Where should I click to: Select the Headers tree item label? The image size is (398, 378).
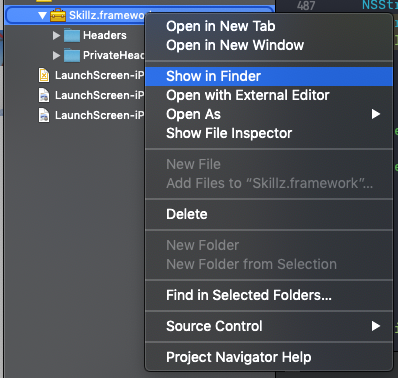(105, 35)
